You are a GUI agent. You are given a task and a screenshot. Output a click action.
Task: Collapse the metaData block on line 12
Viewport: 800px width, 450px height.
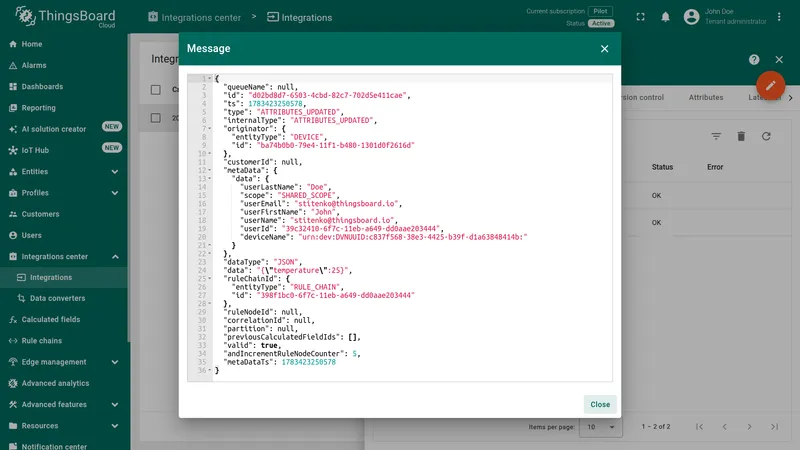(210, 170)
